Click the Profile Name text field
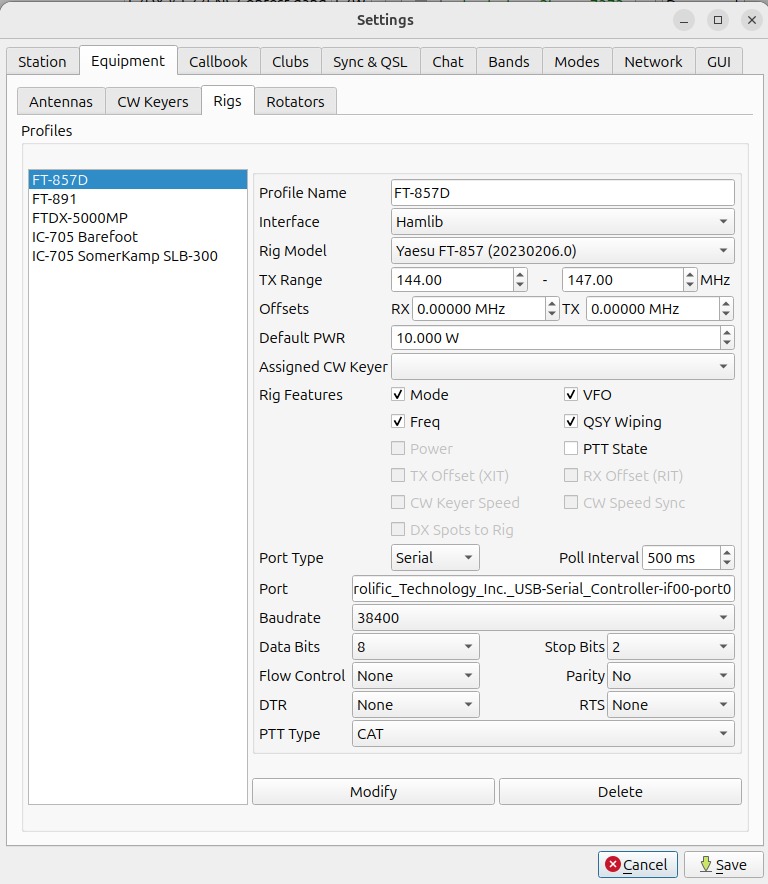Image resolution: width=768 pixels, height=884 pixels. click(x=562, y=193)
